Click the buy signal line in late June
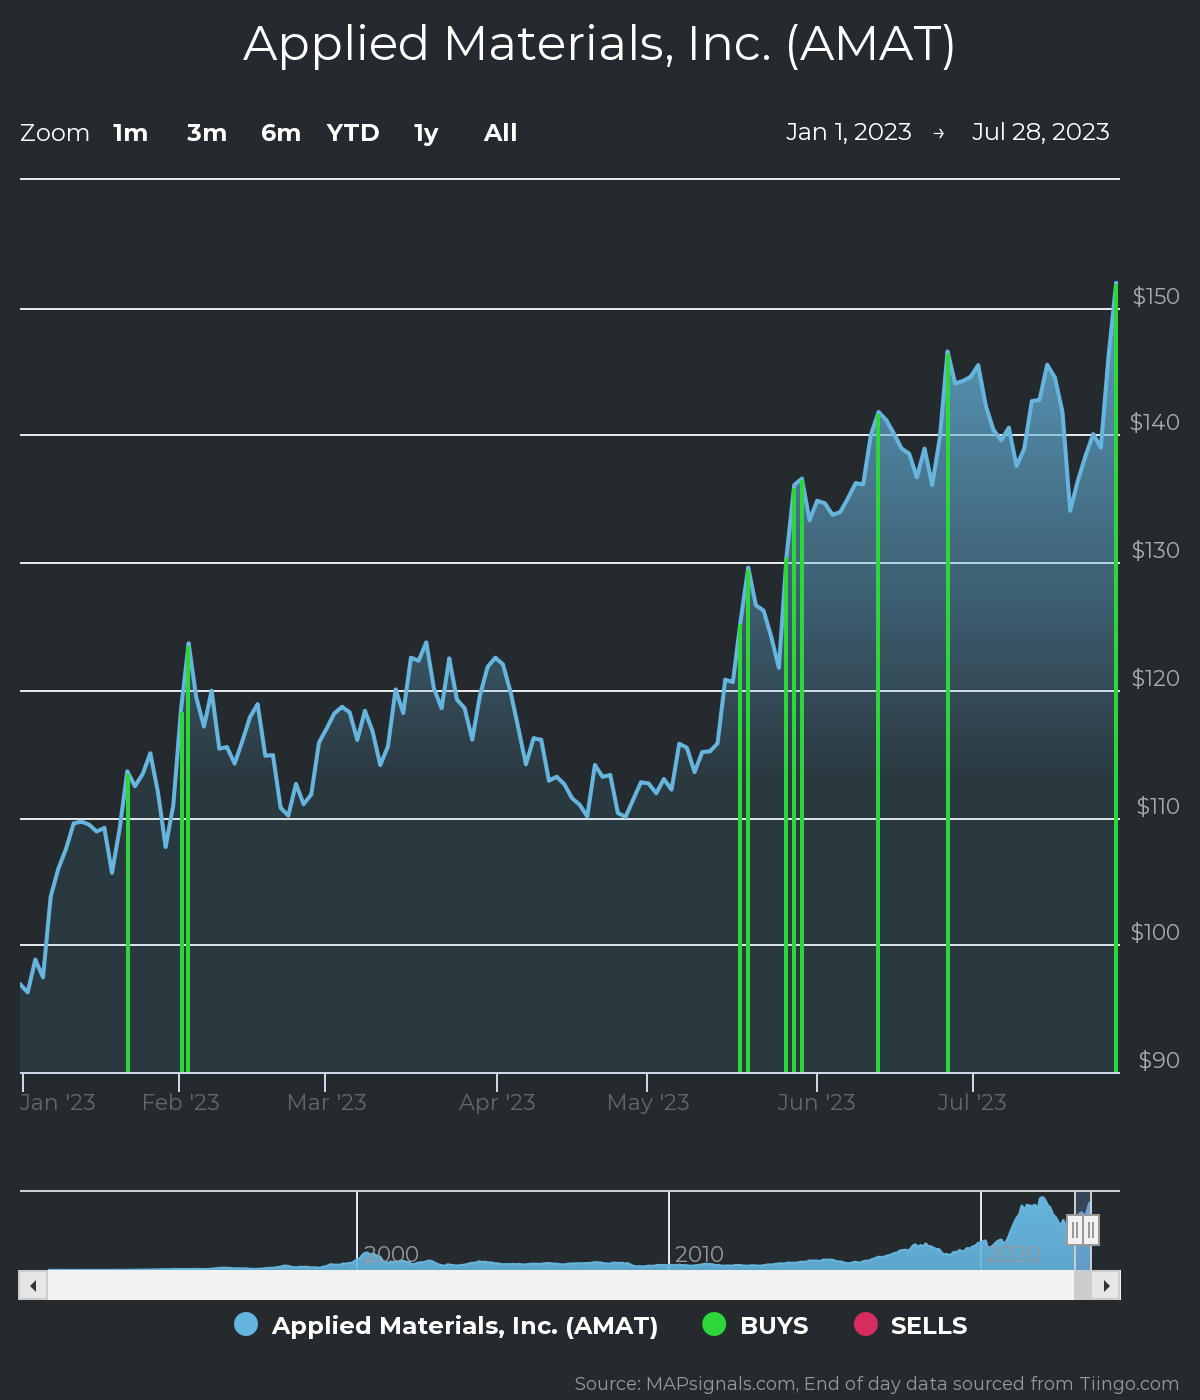This screenshot has height=1400, width=1200. [x=948, y=712]
